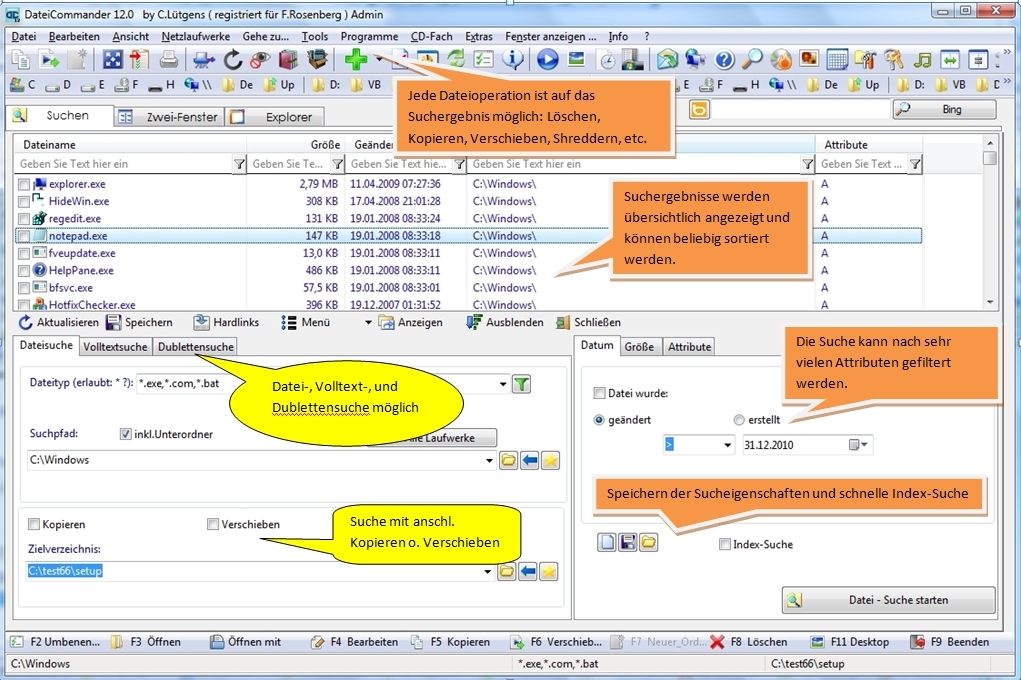Viewport: 1021px width, 680px height.
Task: Select the erstellt radio button
Action: pyautogui.click(x=739, y=420)
